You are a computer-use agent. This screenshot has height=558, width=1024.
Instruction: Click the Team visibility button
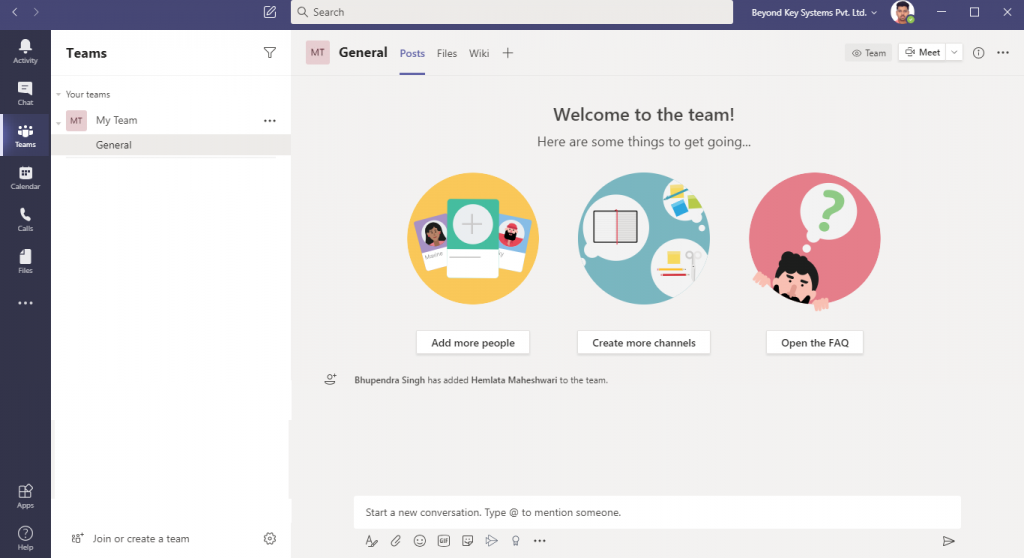(869, 54)
